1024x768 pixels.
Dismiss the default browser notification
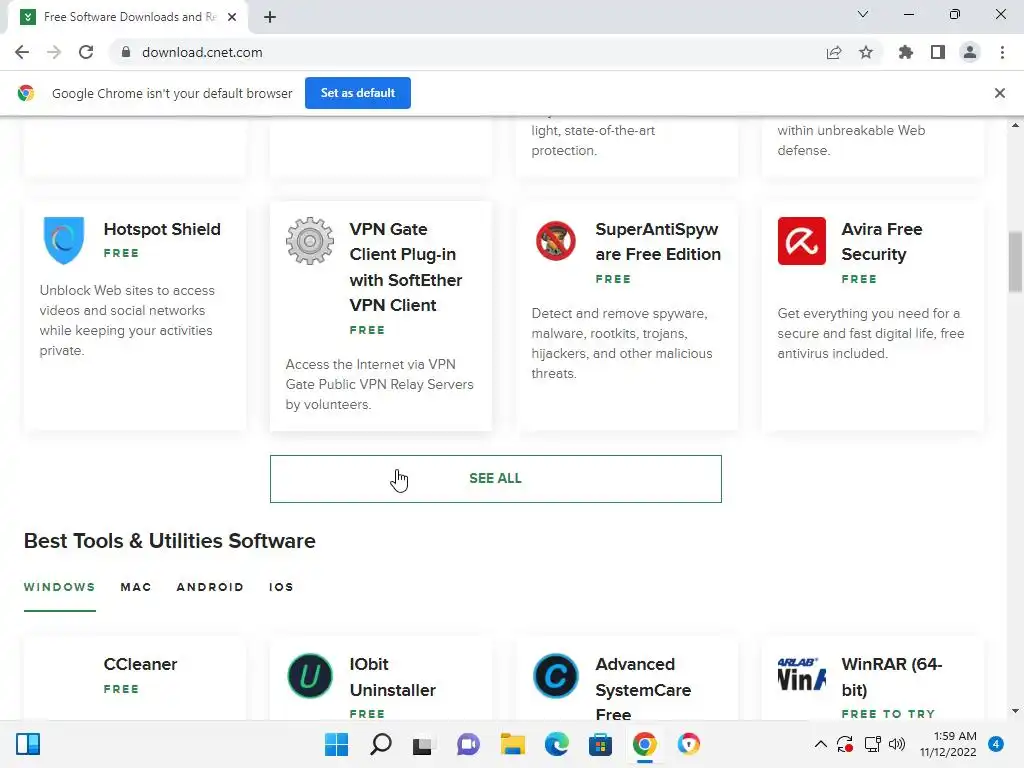(x=1000, y=93)
